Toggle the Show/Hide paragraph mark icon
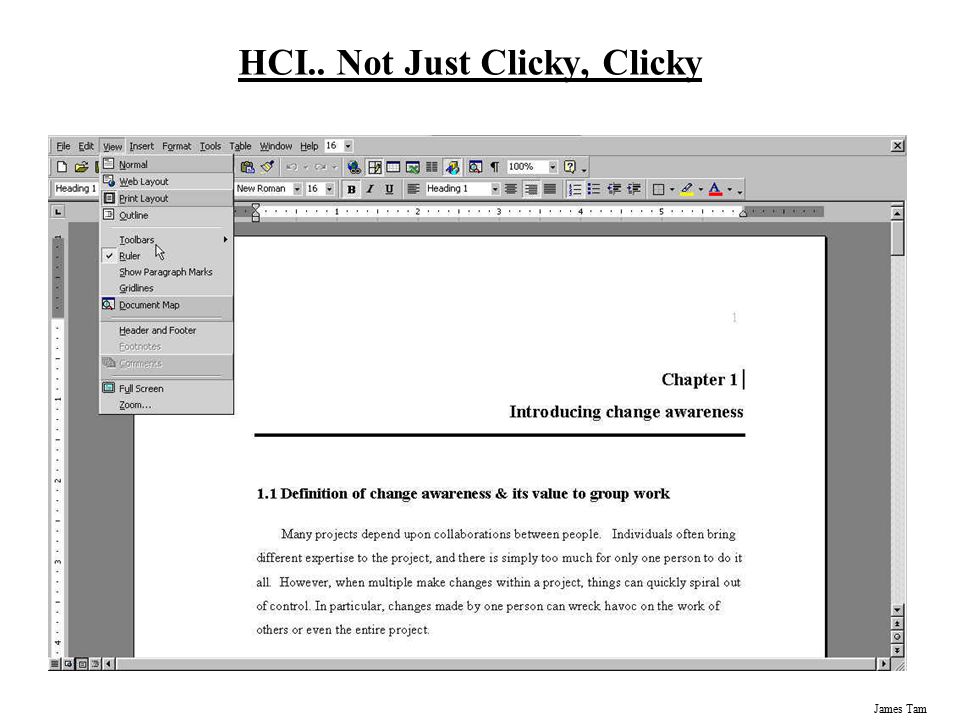 495,167
